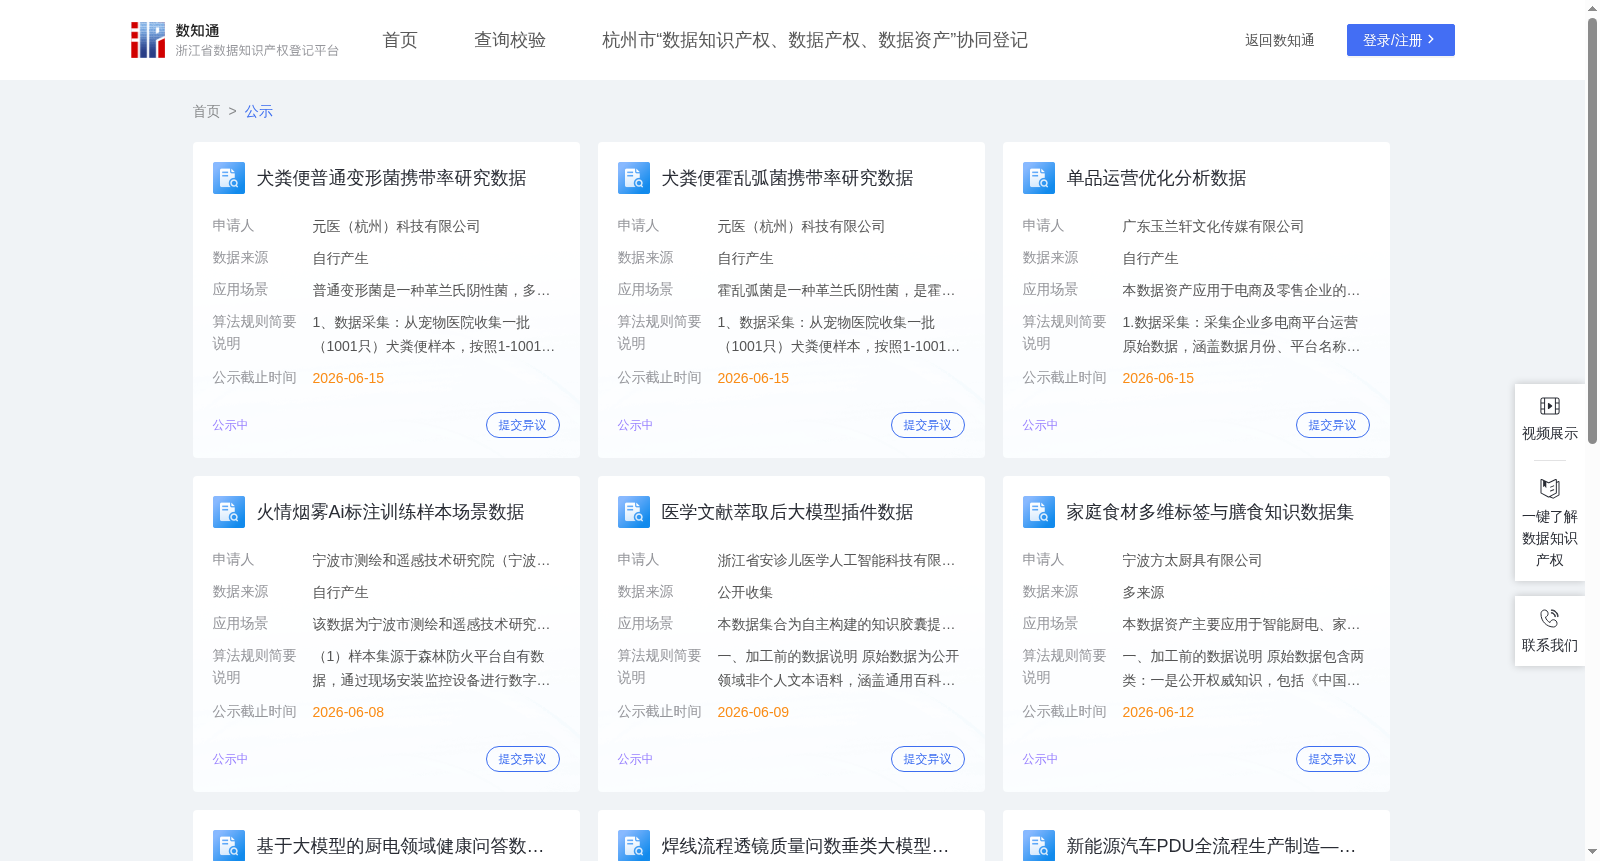Click document icon of 焊线流程透镜质量问数垂类大模型 card
Viewport: 1600px width, 861px height.
pyautogui.click(x=634, y=846)
